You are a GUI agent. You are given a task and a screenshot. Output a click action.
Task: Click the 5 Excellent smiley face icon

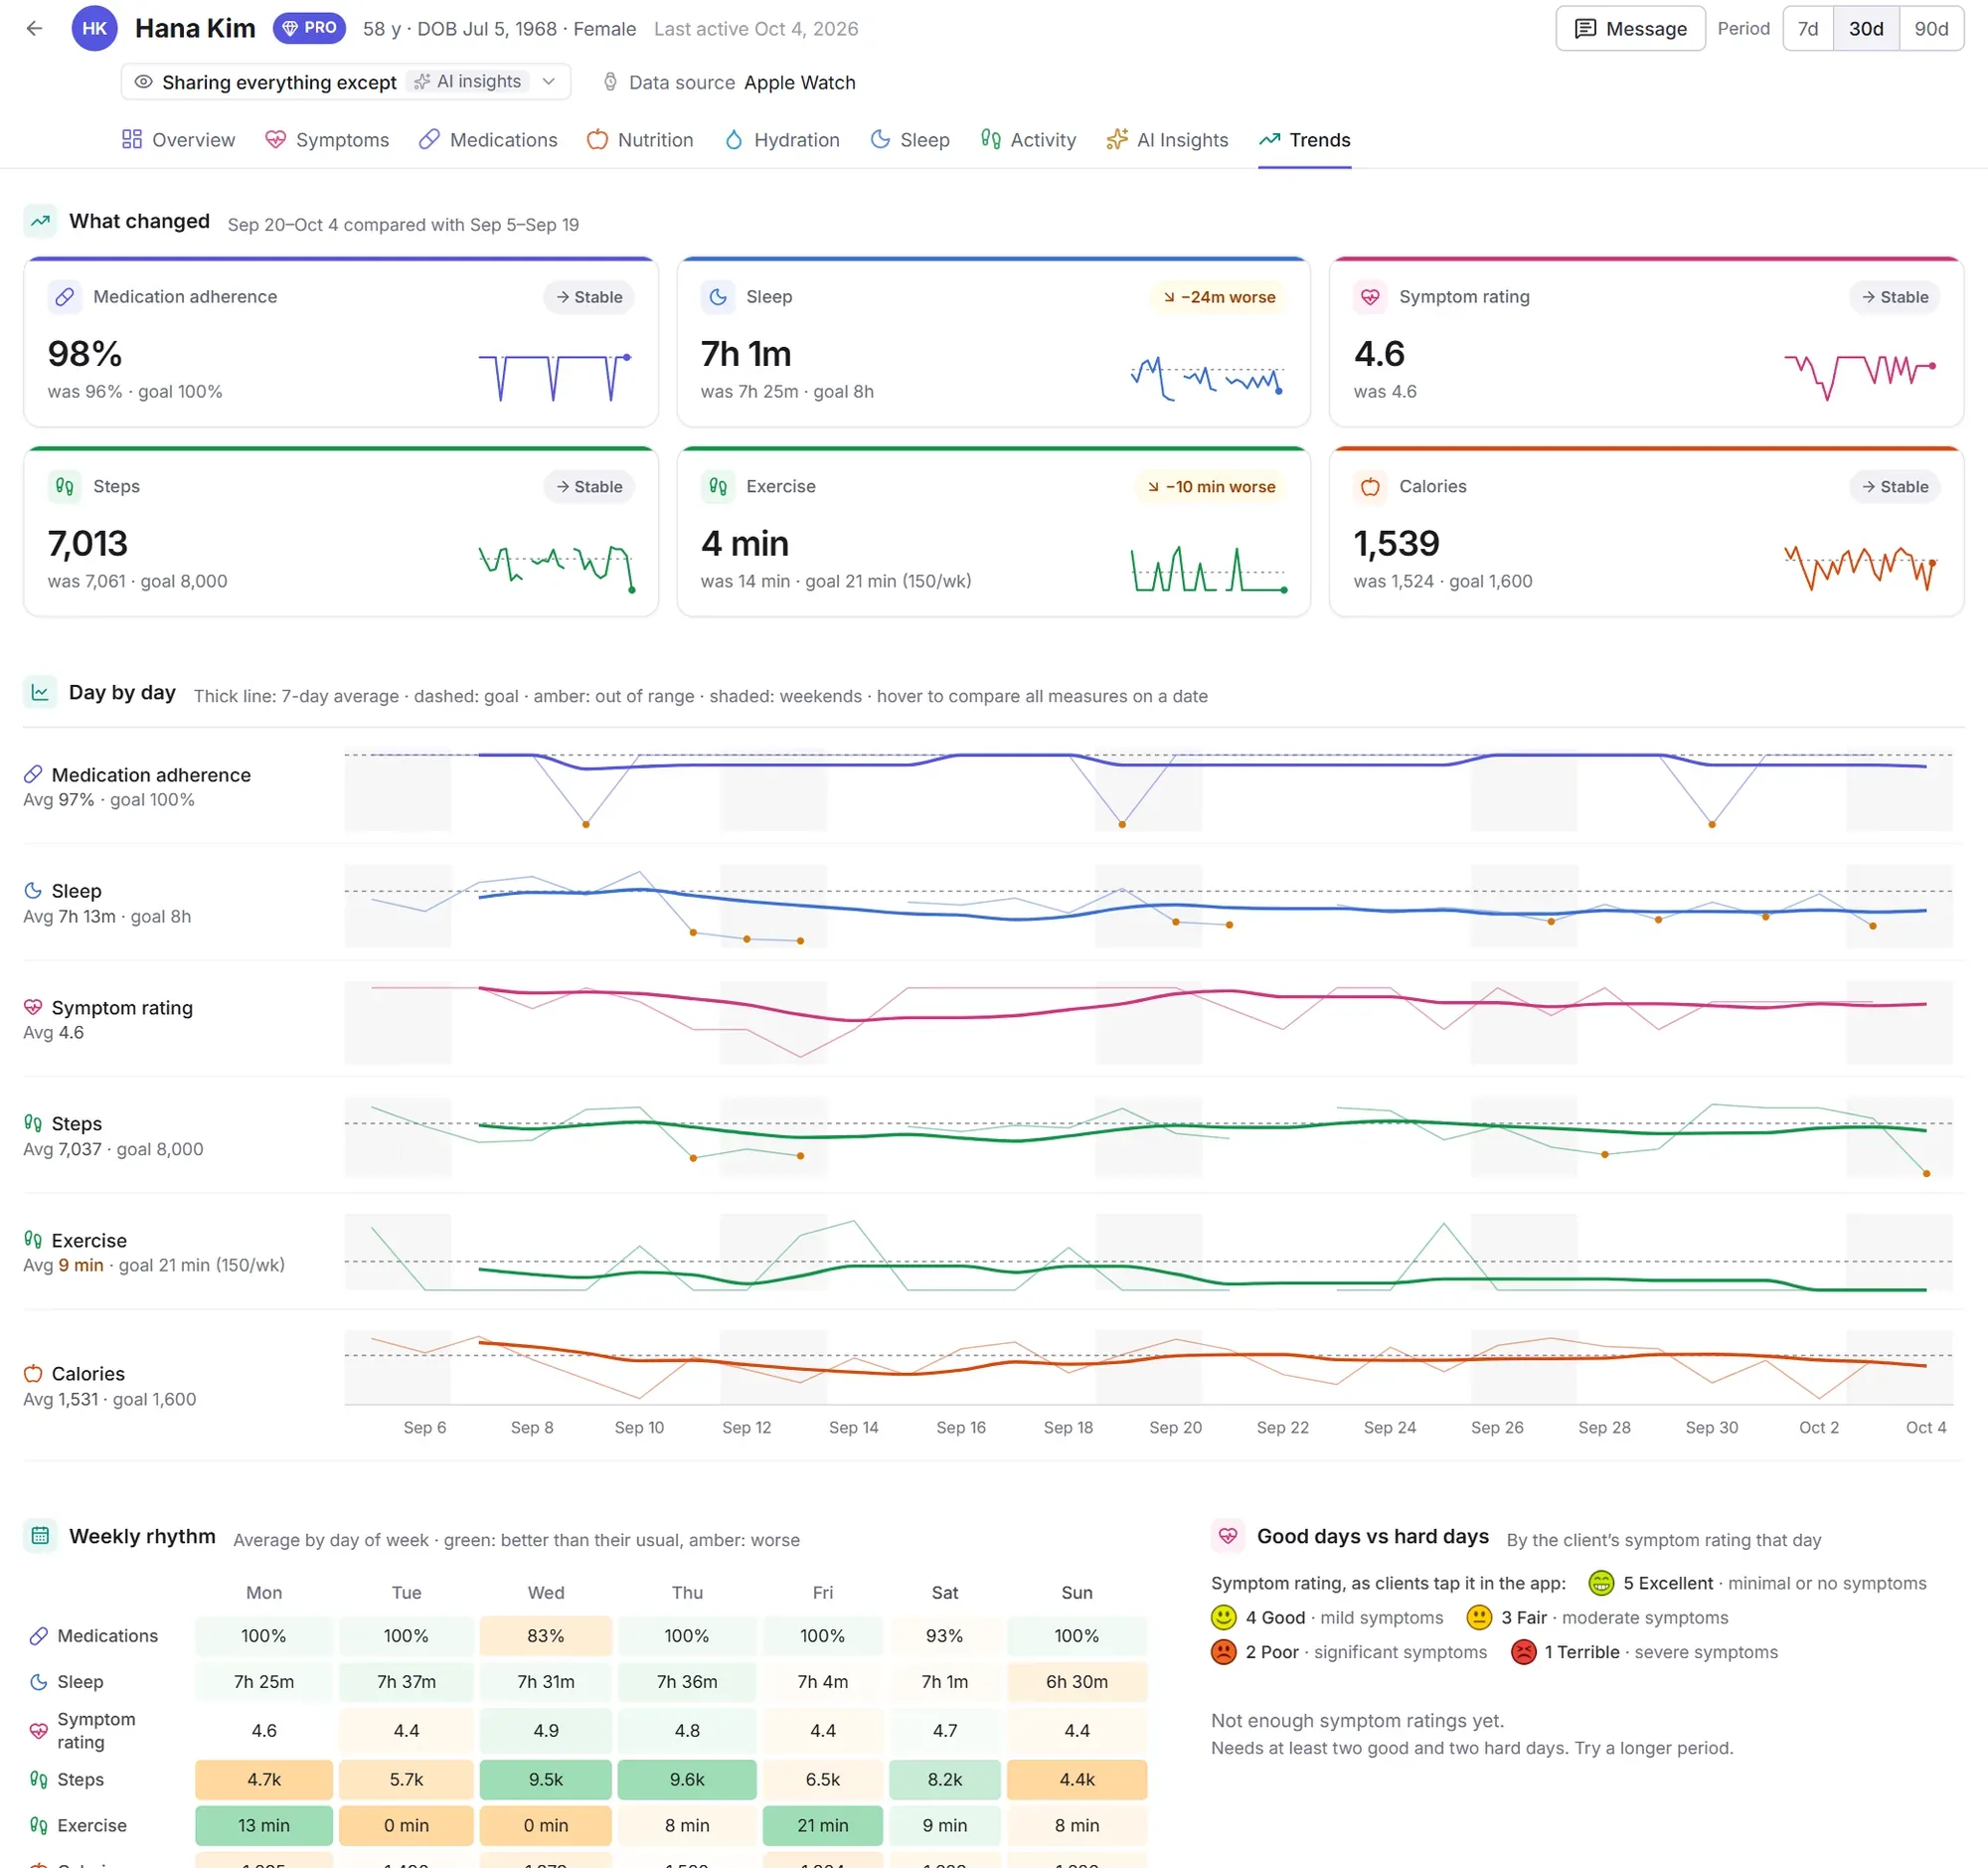1601,1583
